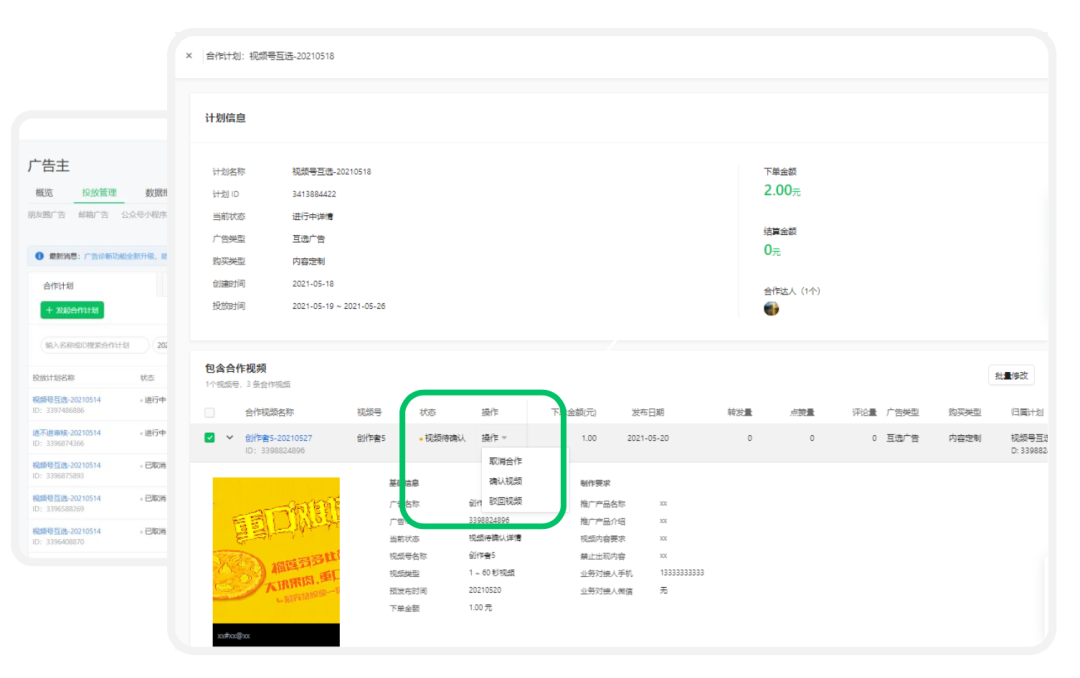1080x678 pixels.
Task: Choose 确认视频 in the dropdown menu
Action: 505,481
